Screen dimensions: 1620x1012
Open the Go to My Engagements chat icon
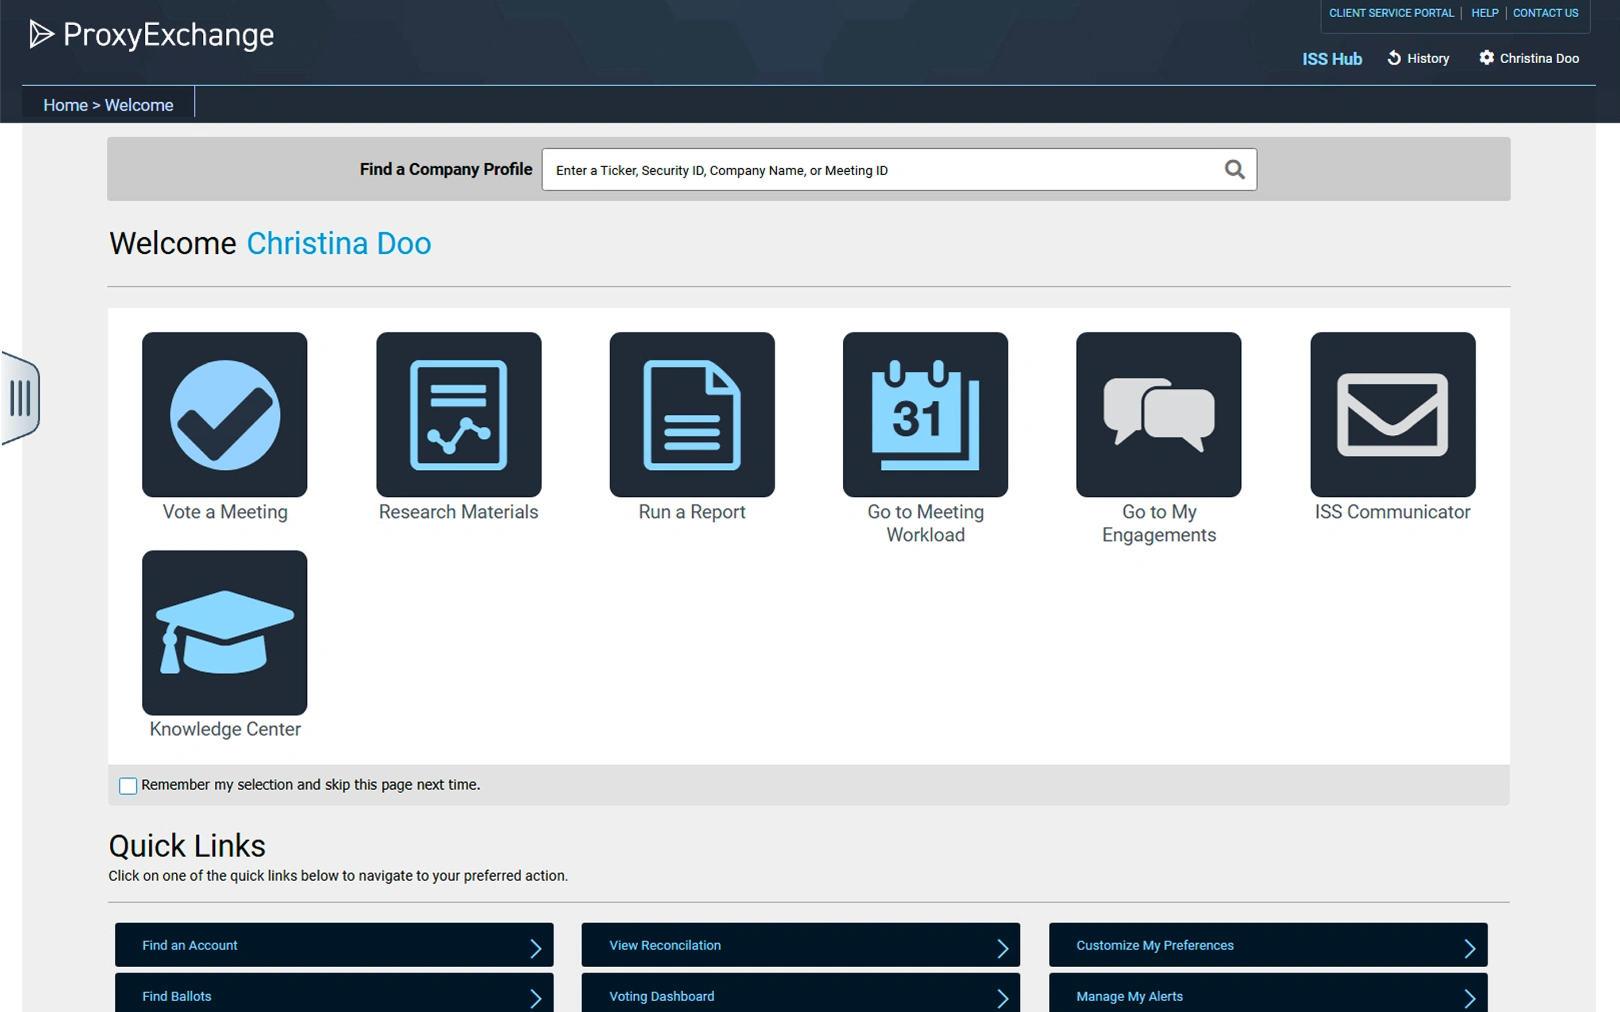coord(1159,414)
